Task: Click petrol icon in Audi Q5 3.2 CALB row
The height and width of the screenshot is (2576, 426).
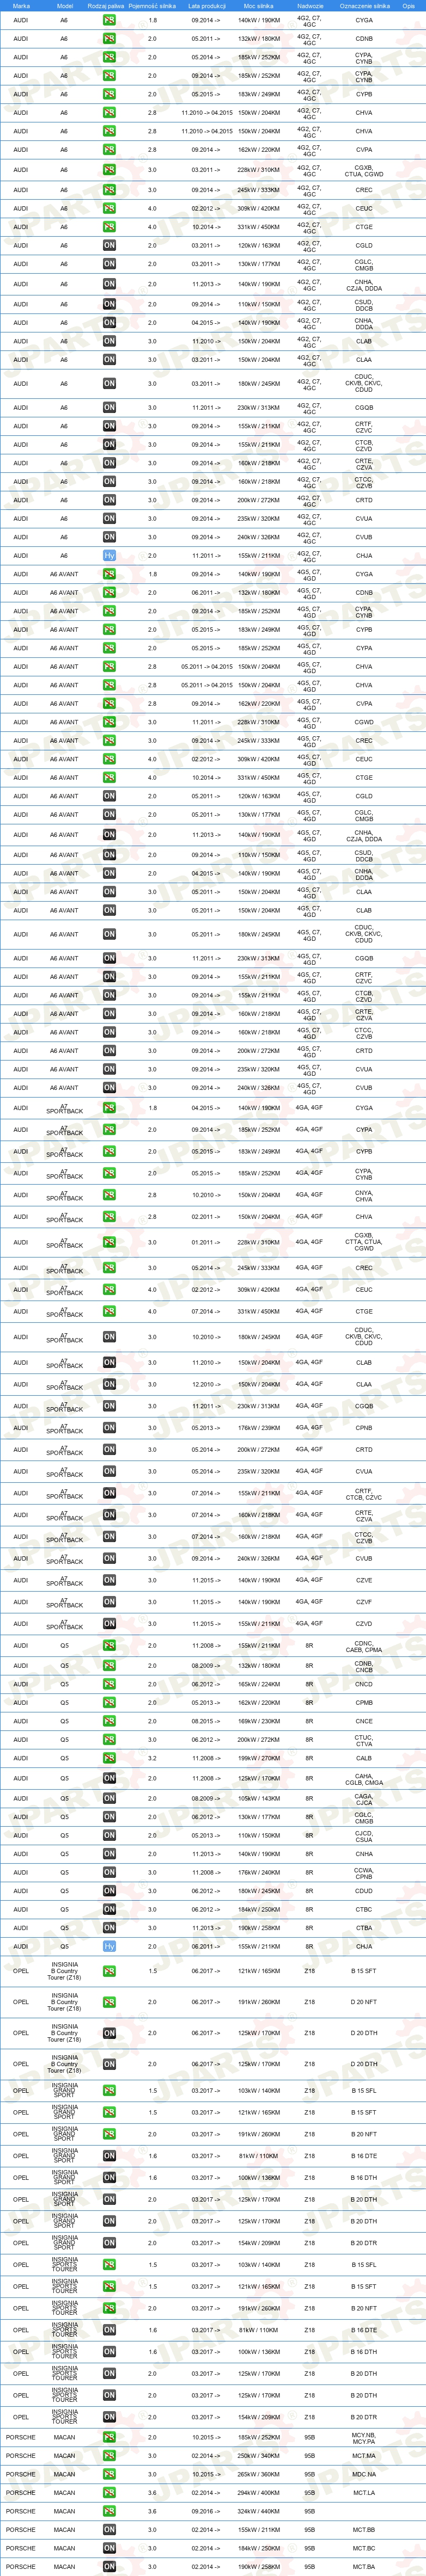Action: [x=109, y=1758]
